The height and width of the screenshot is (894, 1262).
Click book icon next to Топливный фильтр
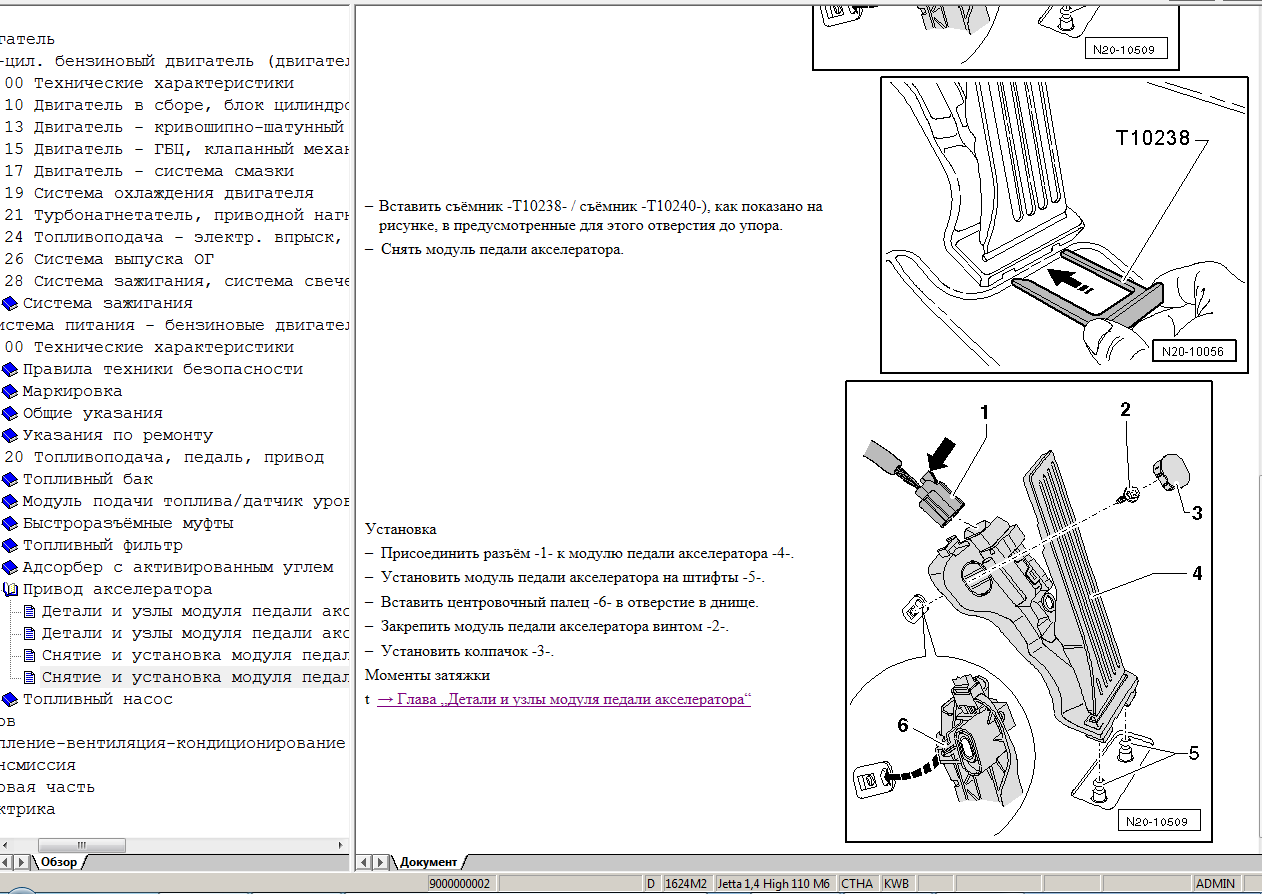click(x=10, y=545)
